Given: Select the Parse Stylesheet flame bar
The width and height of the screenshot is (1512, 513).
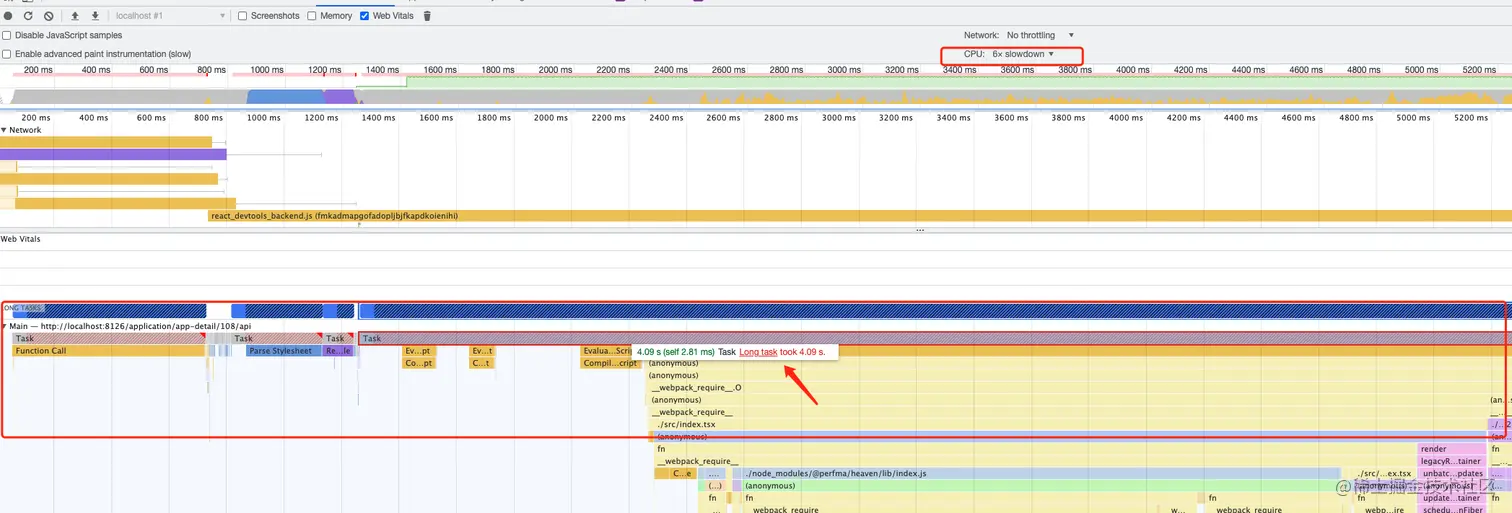Looking at the screenshot, I should click(x=284, y=351).
